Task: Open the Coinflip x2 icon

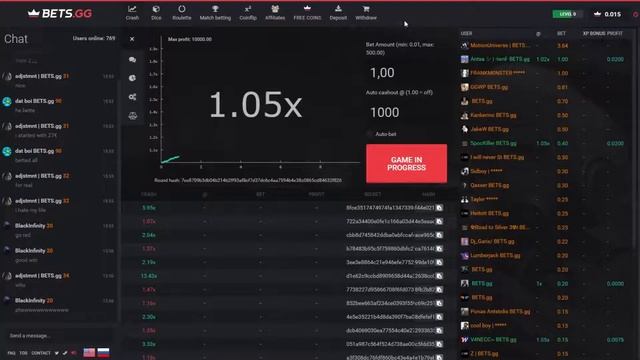Action: (248, 9)
